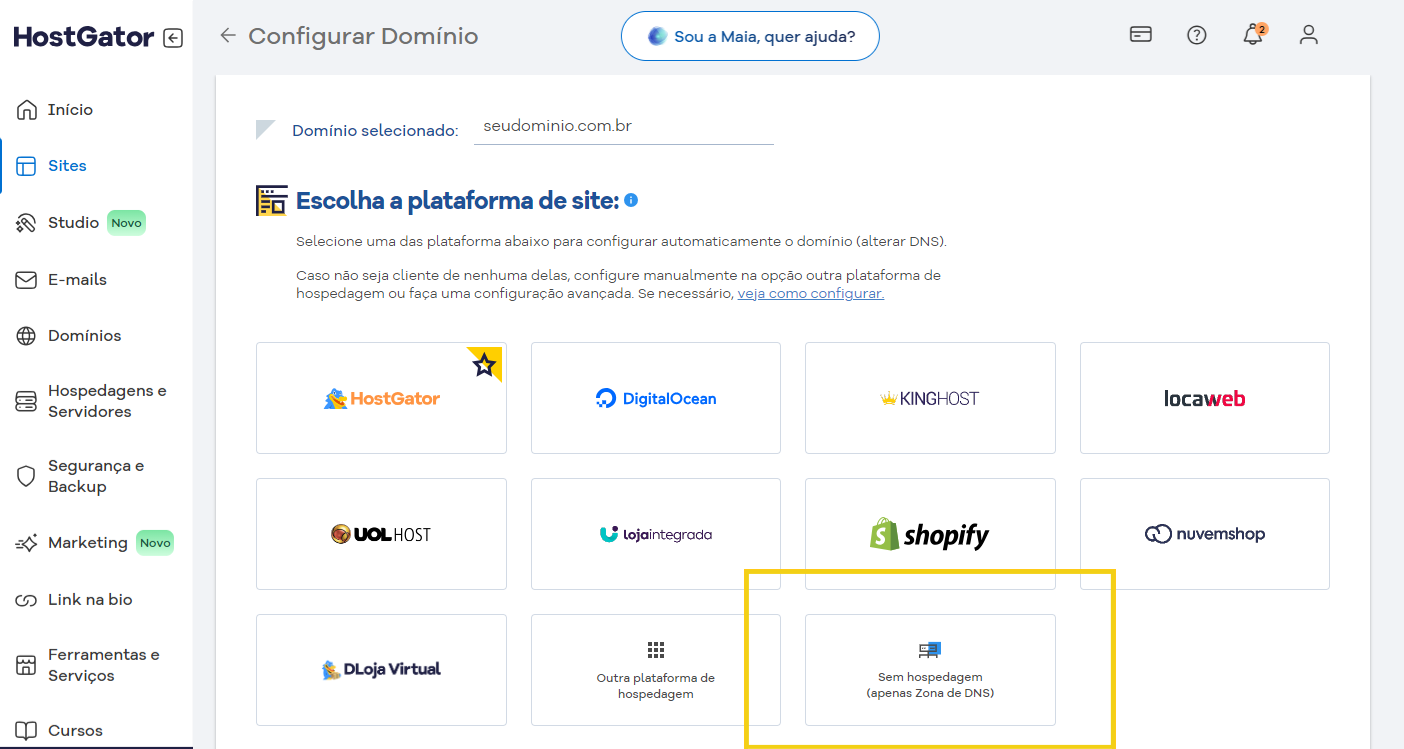This screenshot has height=749, width=1404.
Task: Select the Locaweb platform card
Action: 1205,398
